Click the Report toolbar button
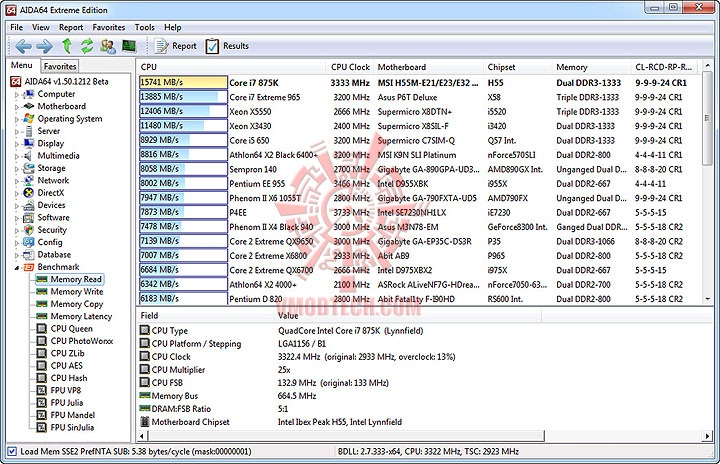The height and width of the screenshot is (464, 720). [175, 46]
